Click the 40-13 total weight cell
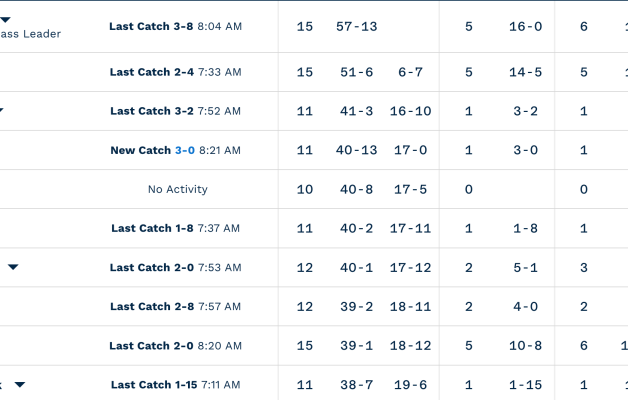The width and height of the screenshot is (628, 400). tap(357, 150)
